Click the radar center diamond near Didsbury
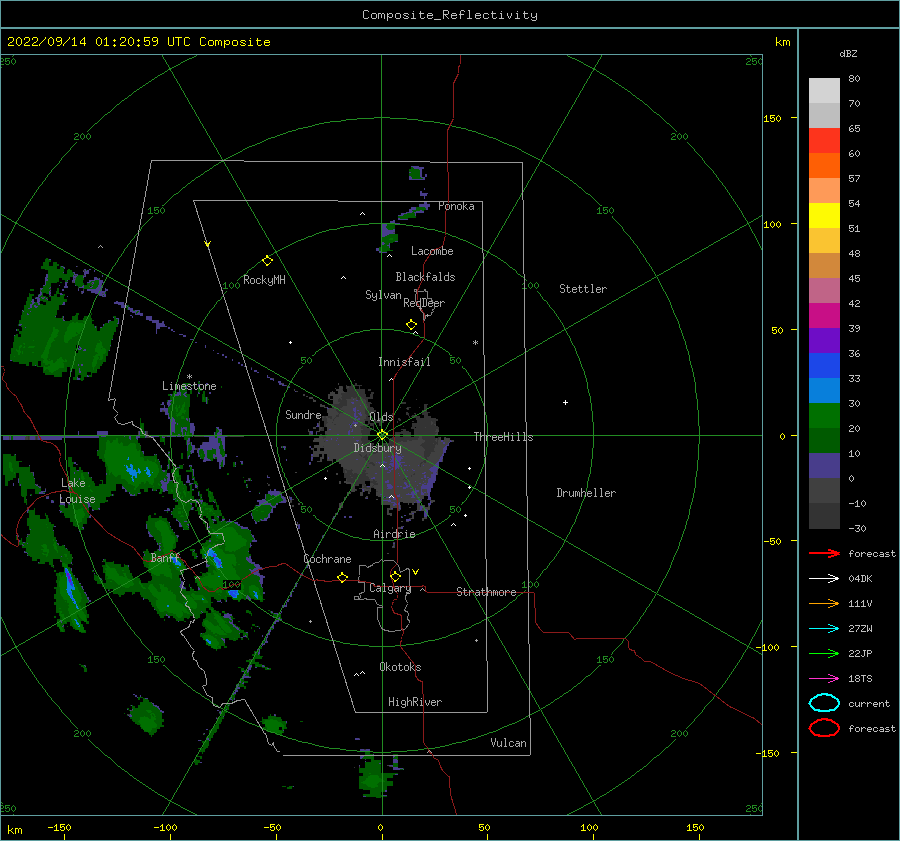 pyautogui.click(x=382, y=435)
